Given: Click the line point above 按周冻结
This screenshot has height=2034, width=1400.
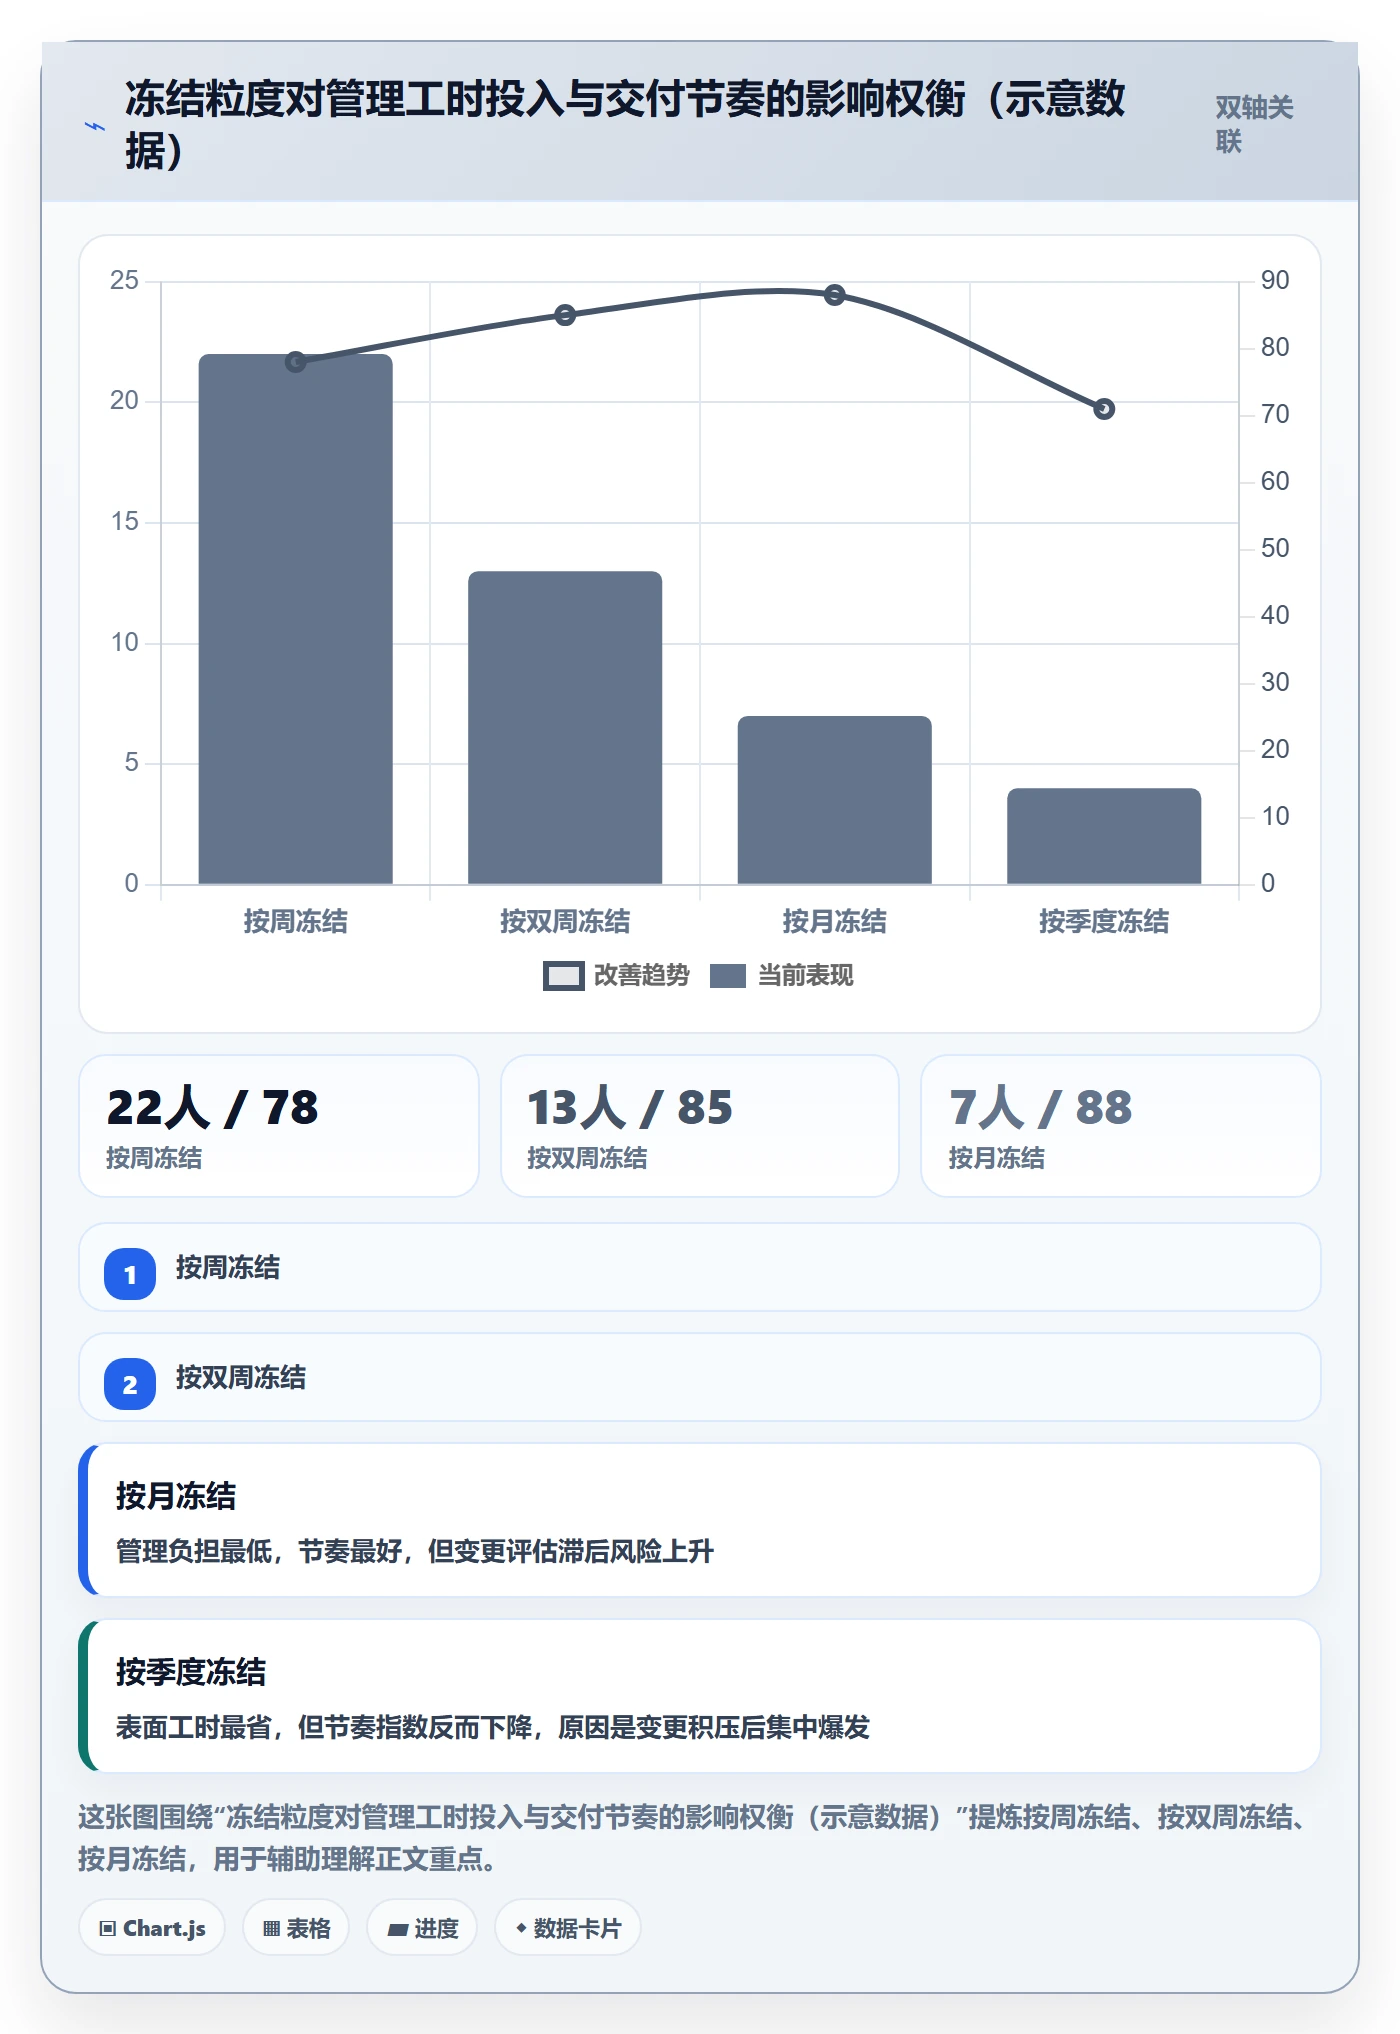Looking at the screenshot, I should [296, 362].
